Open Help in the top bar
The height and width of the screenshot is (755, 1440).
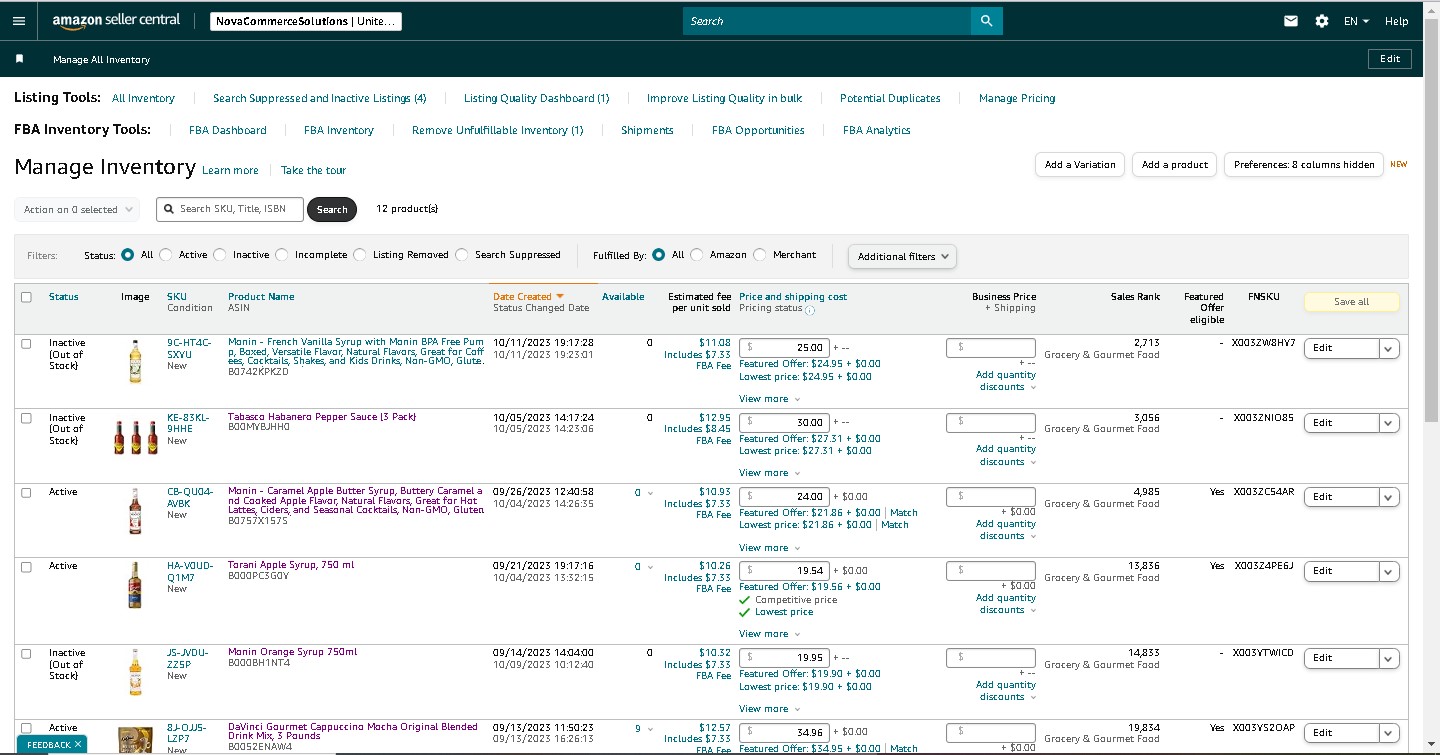pyautogui.click(x=1397, y=21)
